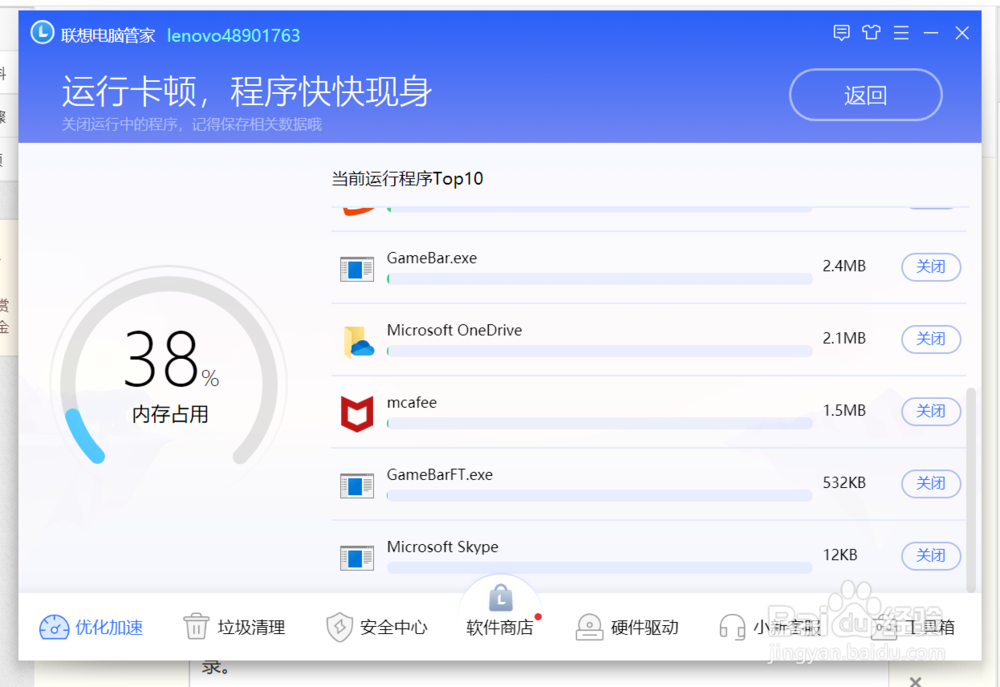Image resolution: width=1000 pixels, height=687 pixels.
Task: Close Microsoft Skype with its 关闭 button
Action: (x=930, y=556)
